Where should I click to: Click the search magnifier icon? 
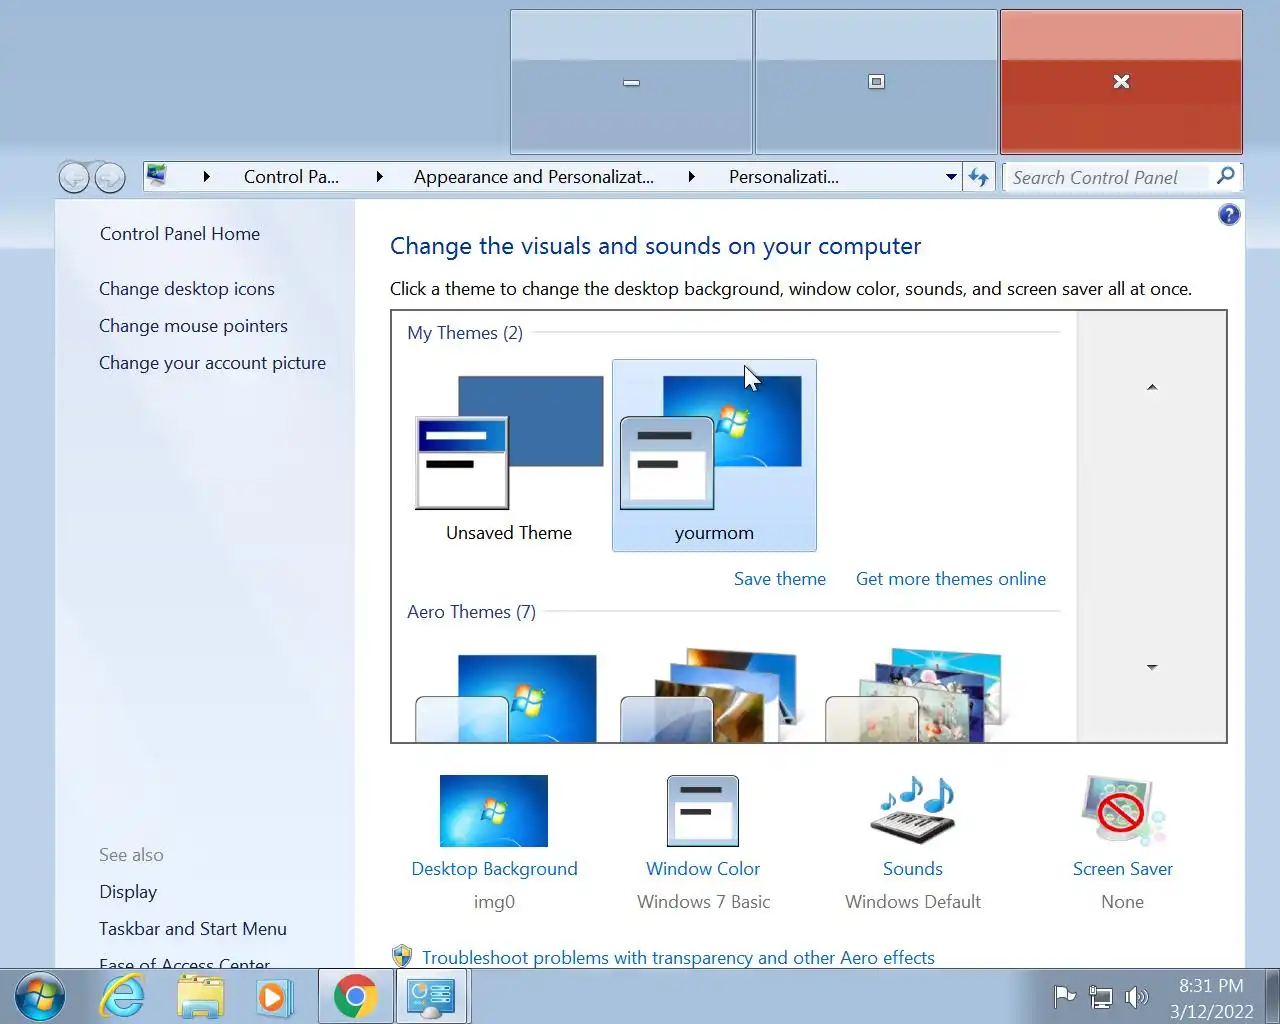point(1225,176)
